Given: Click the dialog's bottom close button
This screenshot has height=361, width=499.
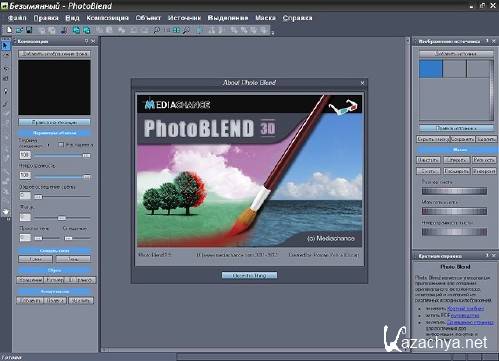Looking at the screenshot, I should pos(249,275).
